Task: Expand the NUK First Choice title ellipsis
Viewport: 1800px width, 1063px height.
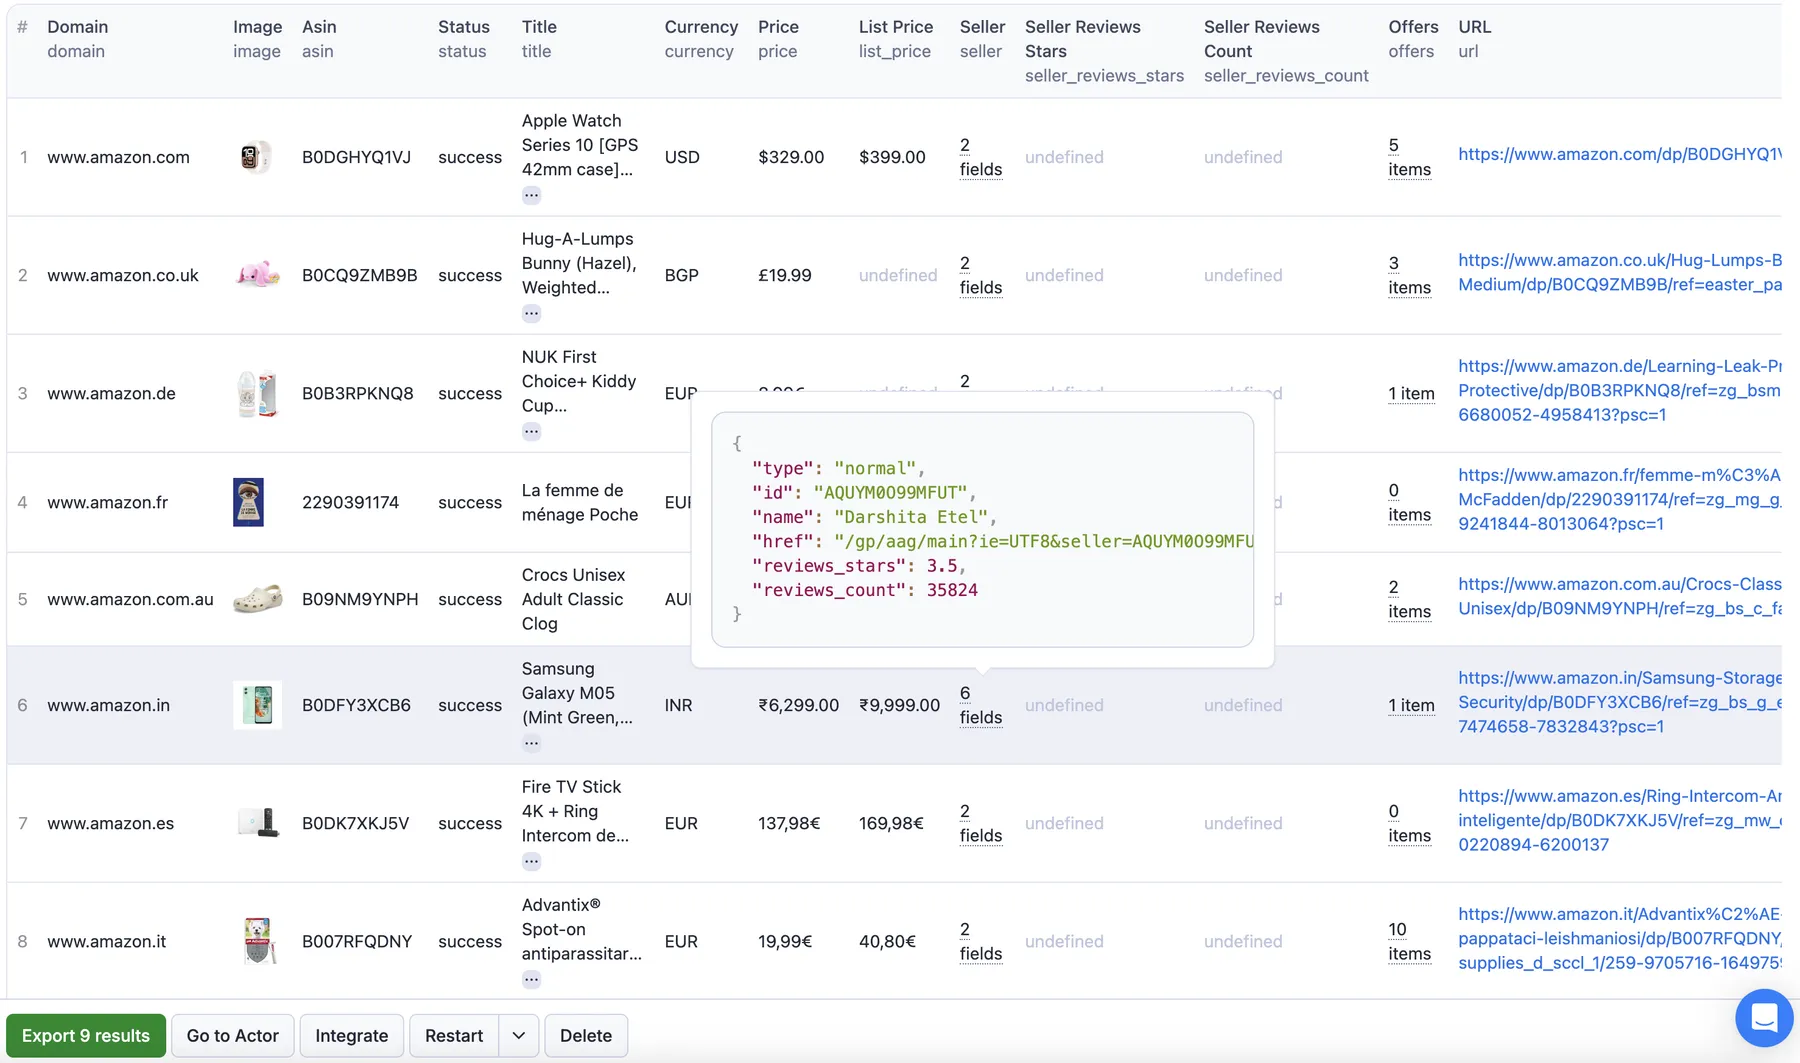Action: (x=531, y=431)
